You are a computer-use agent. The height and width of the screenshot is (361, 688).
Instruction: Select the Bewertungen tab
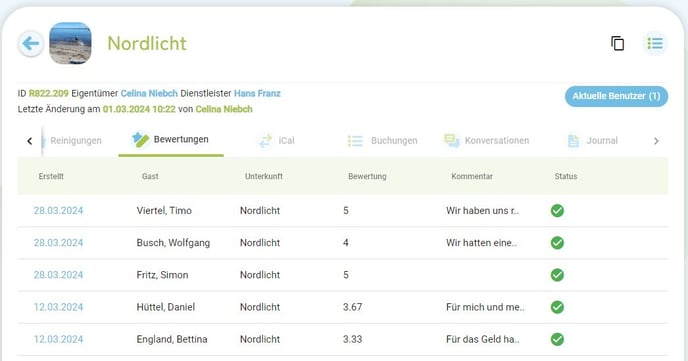171,140
